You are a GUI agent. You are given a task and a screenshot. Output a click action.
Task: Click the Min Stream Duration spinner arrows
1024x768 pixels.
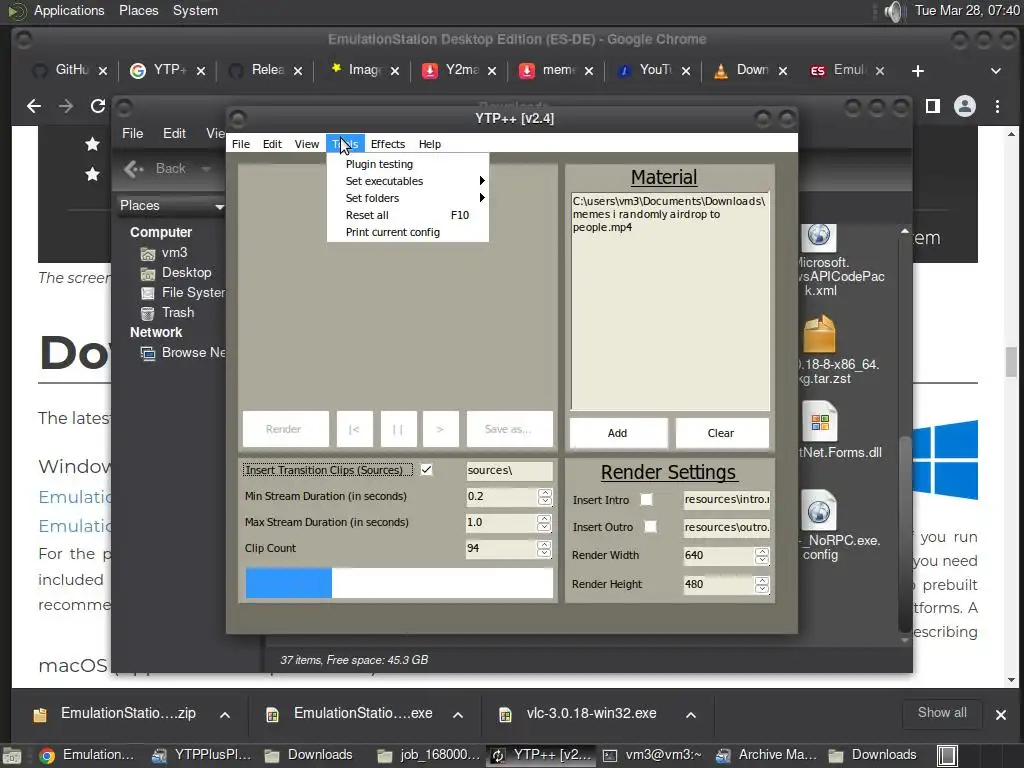pos(545,496)
